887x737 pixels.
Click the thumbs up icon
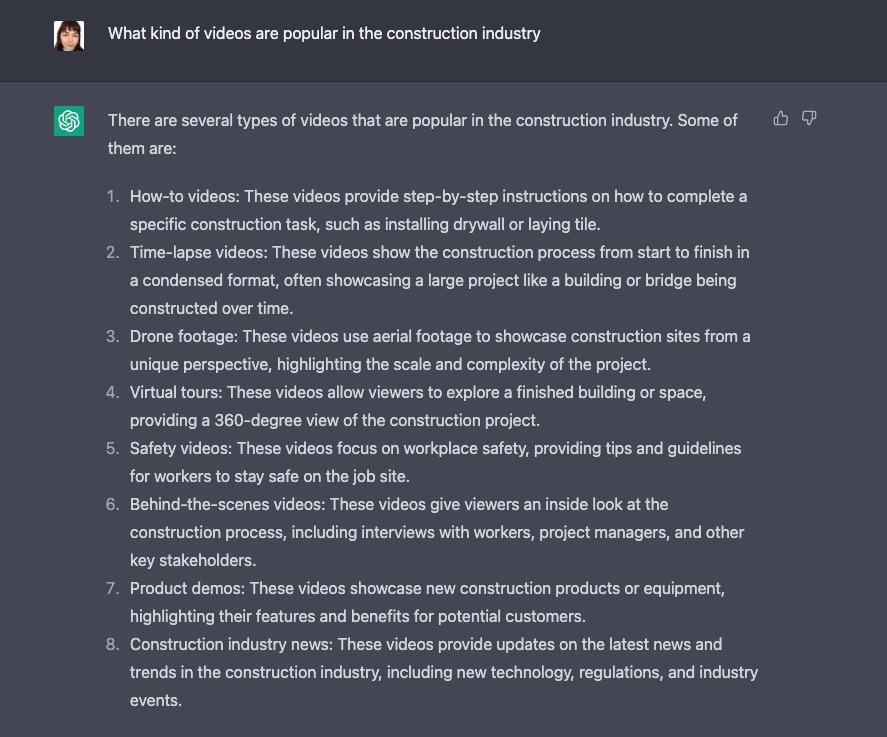click(781, 119)
